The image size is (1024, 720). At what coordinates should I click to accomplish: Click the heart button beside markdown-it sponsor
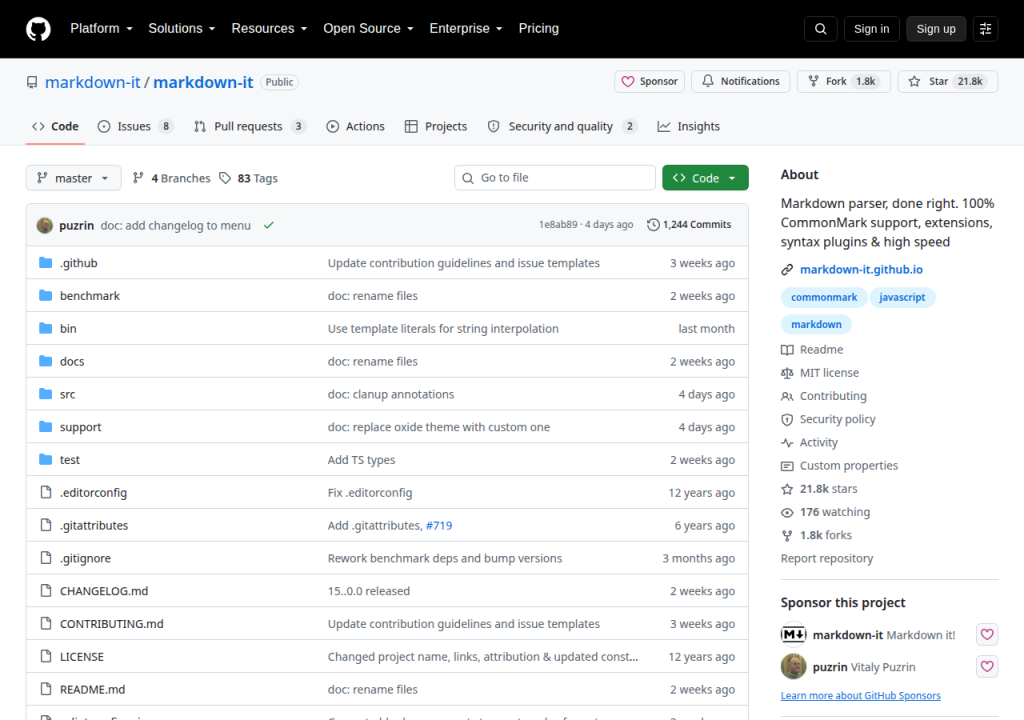click(x=987, y=634)
